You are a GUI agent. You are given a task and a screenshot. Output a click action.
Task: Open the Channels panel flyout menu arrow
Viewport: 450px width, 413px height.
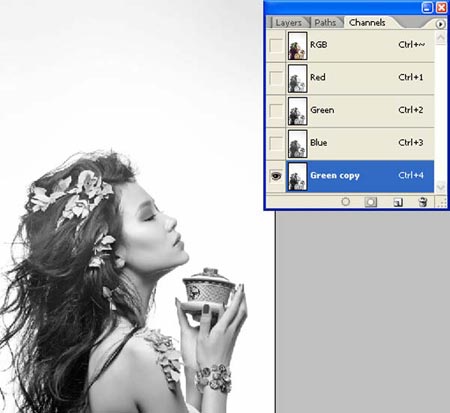click(440, 24)
